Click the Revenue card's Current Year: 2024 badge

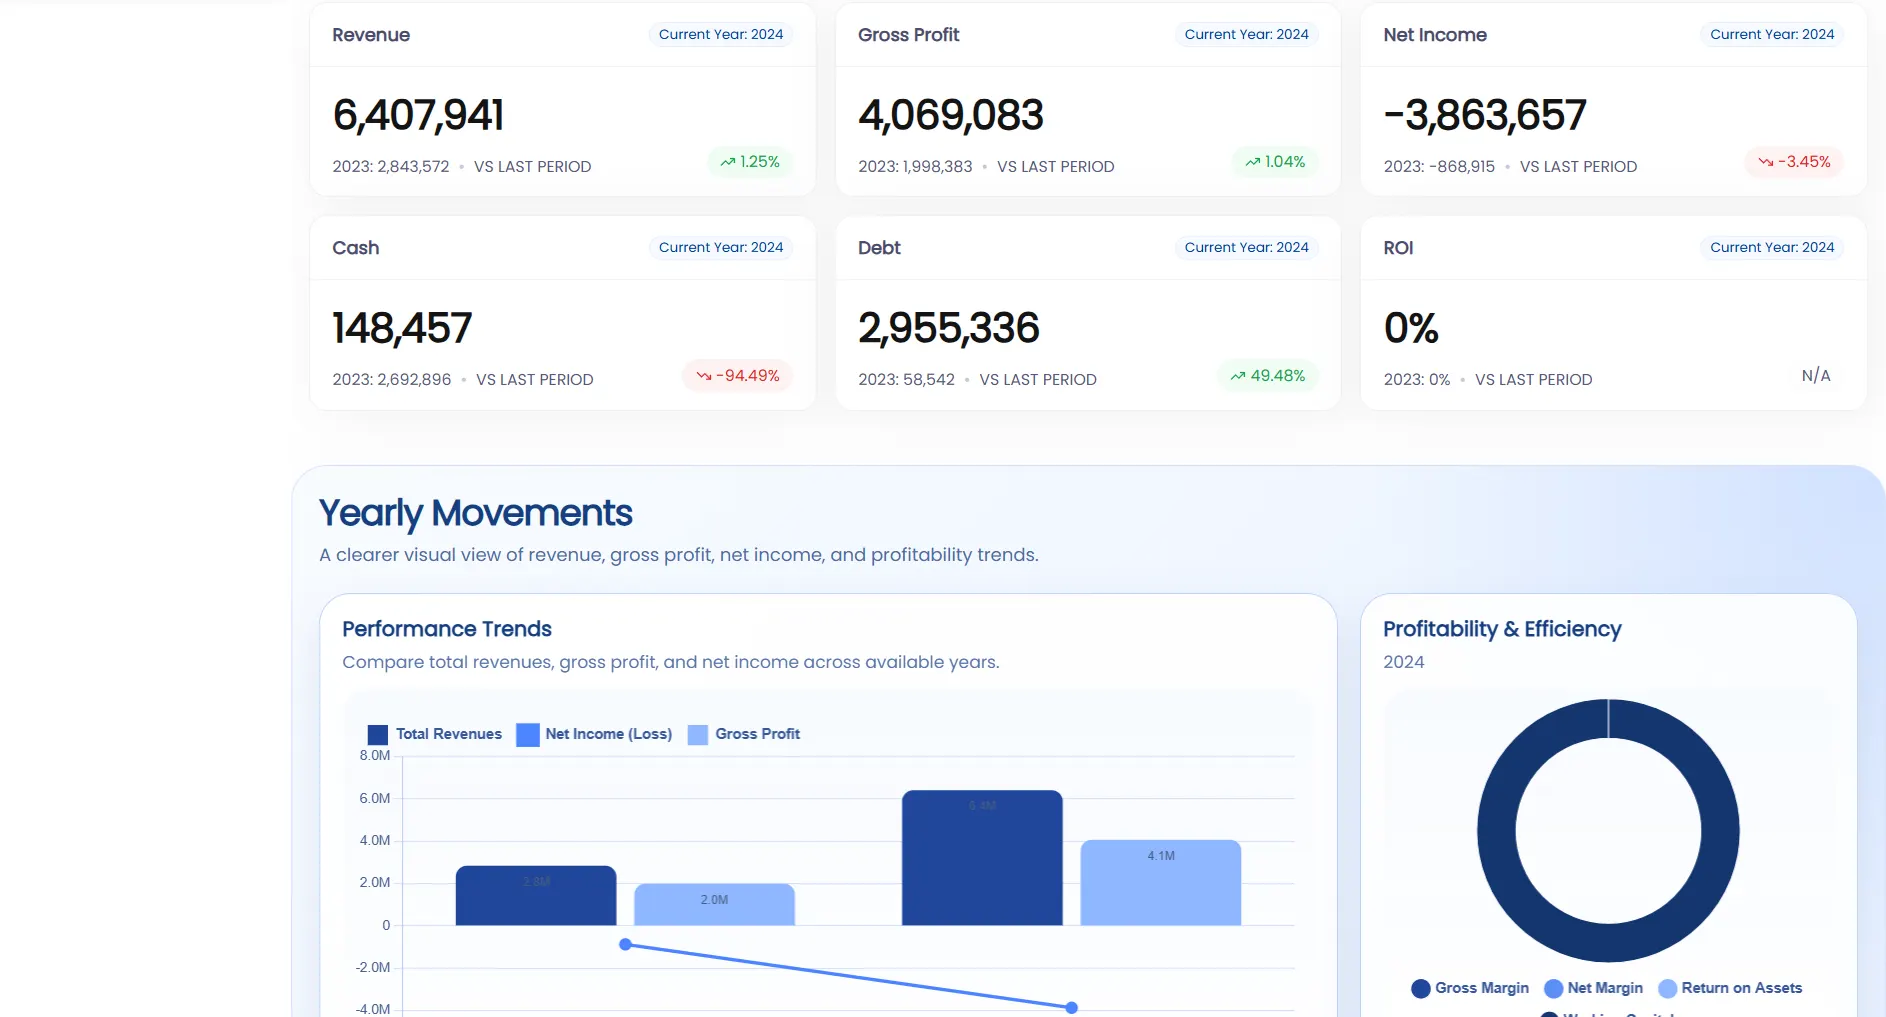click(721, 35)
